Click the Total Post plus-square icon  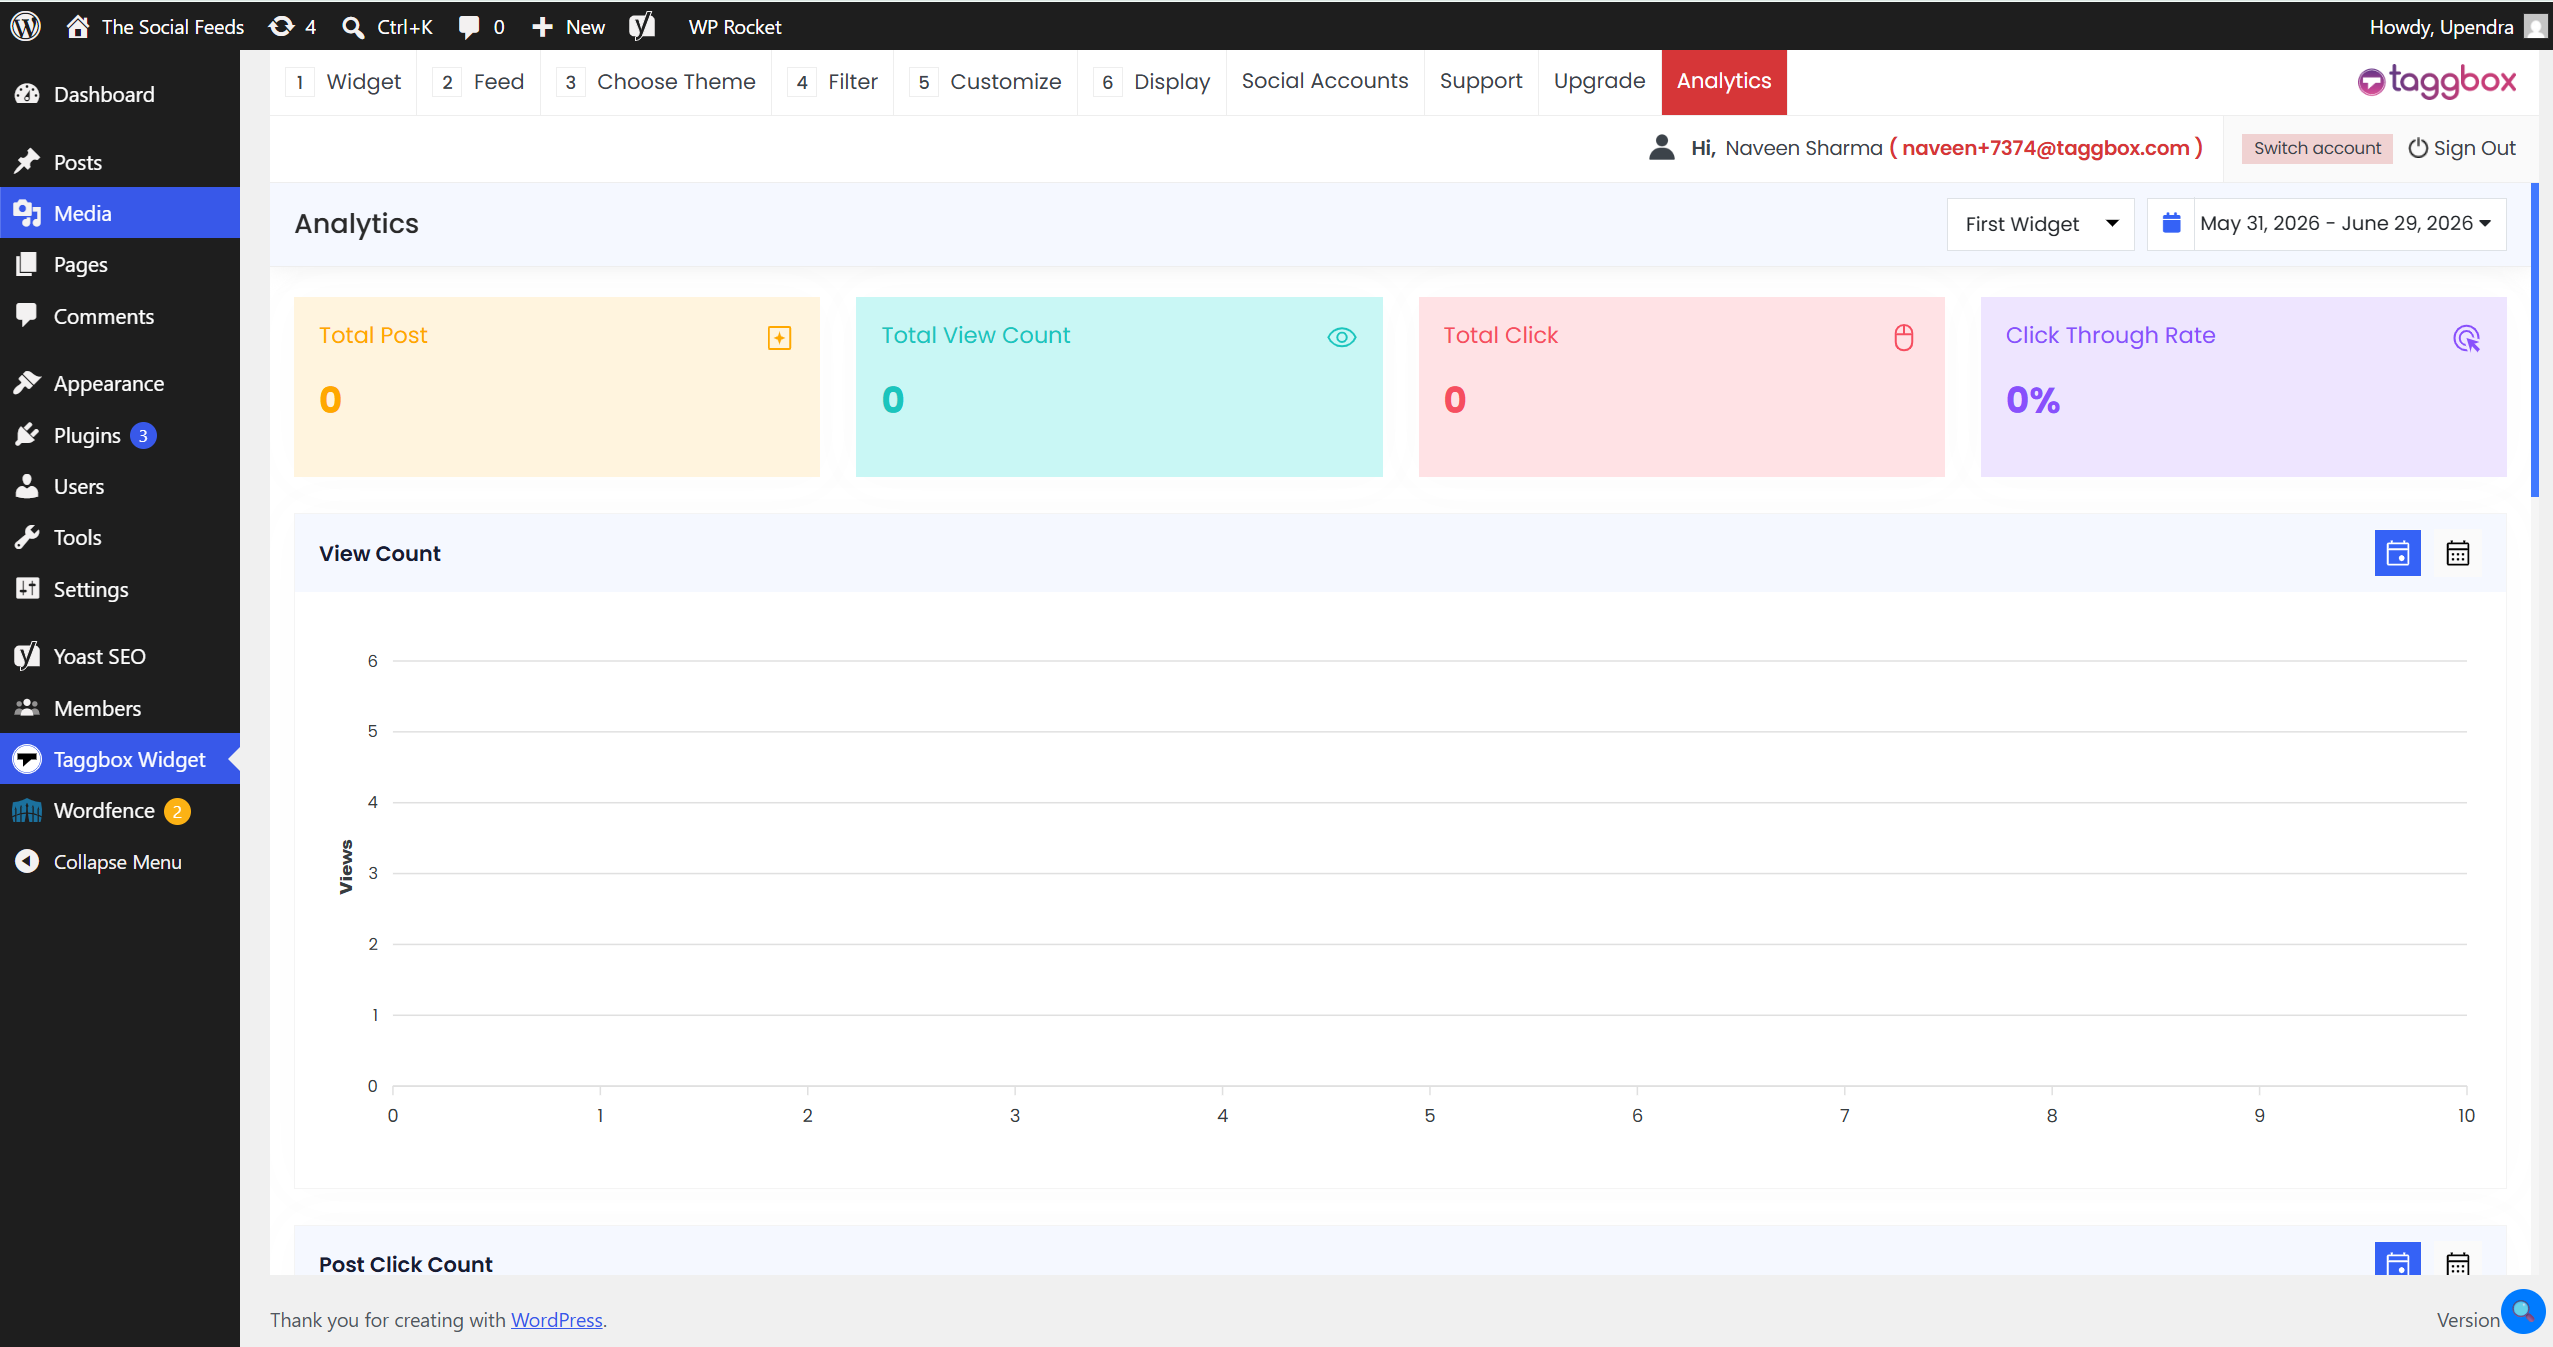click(779, 338)
